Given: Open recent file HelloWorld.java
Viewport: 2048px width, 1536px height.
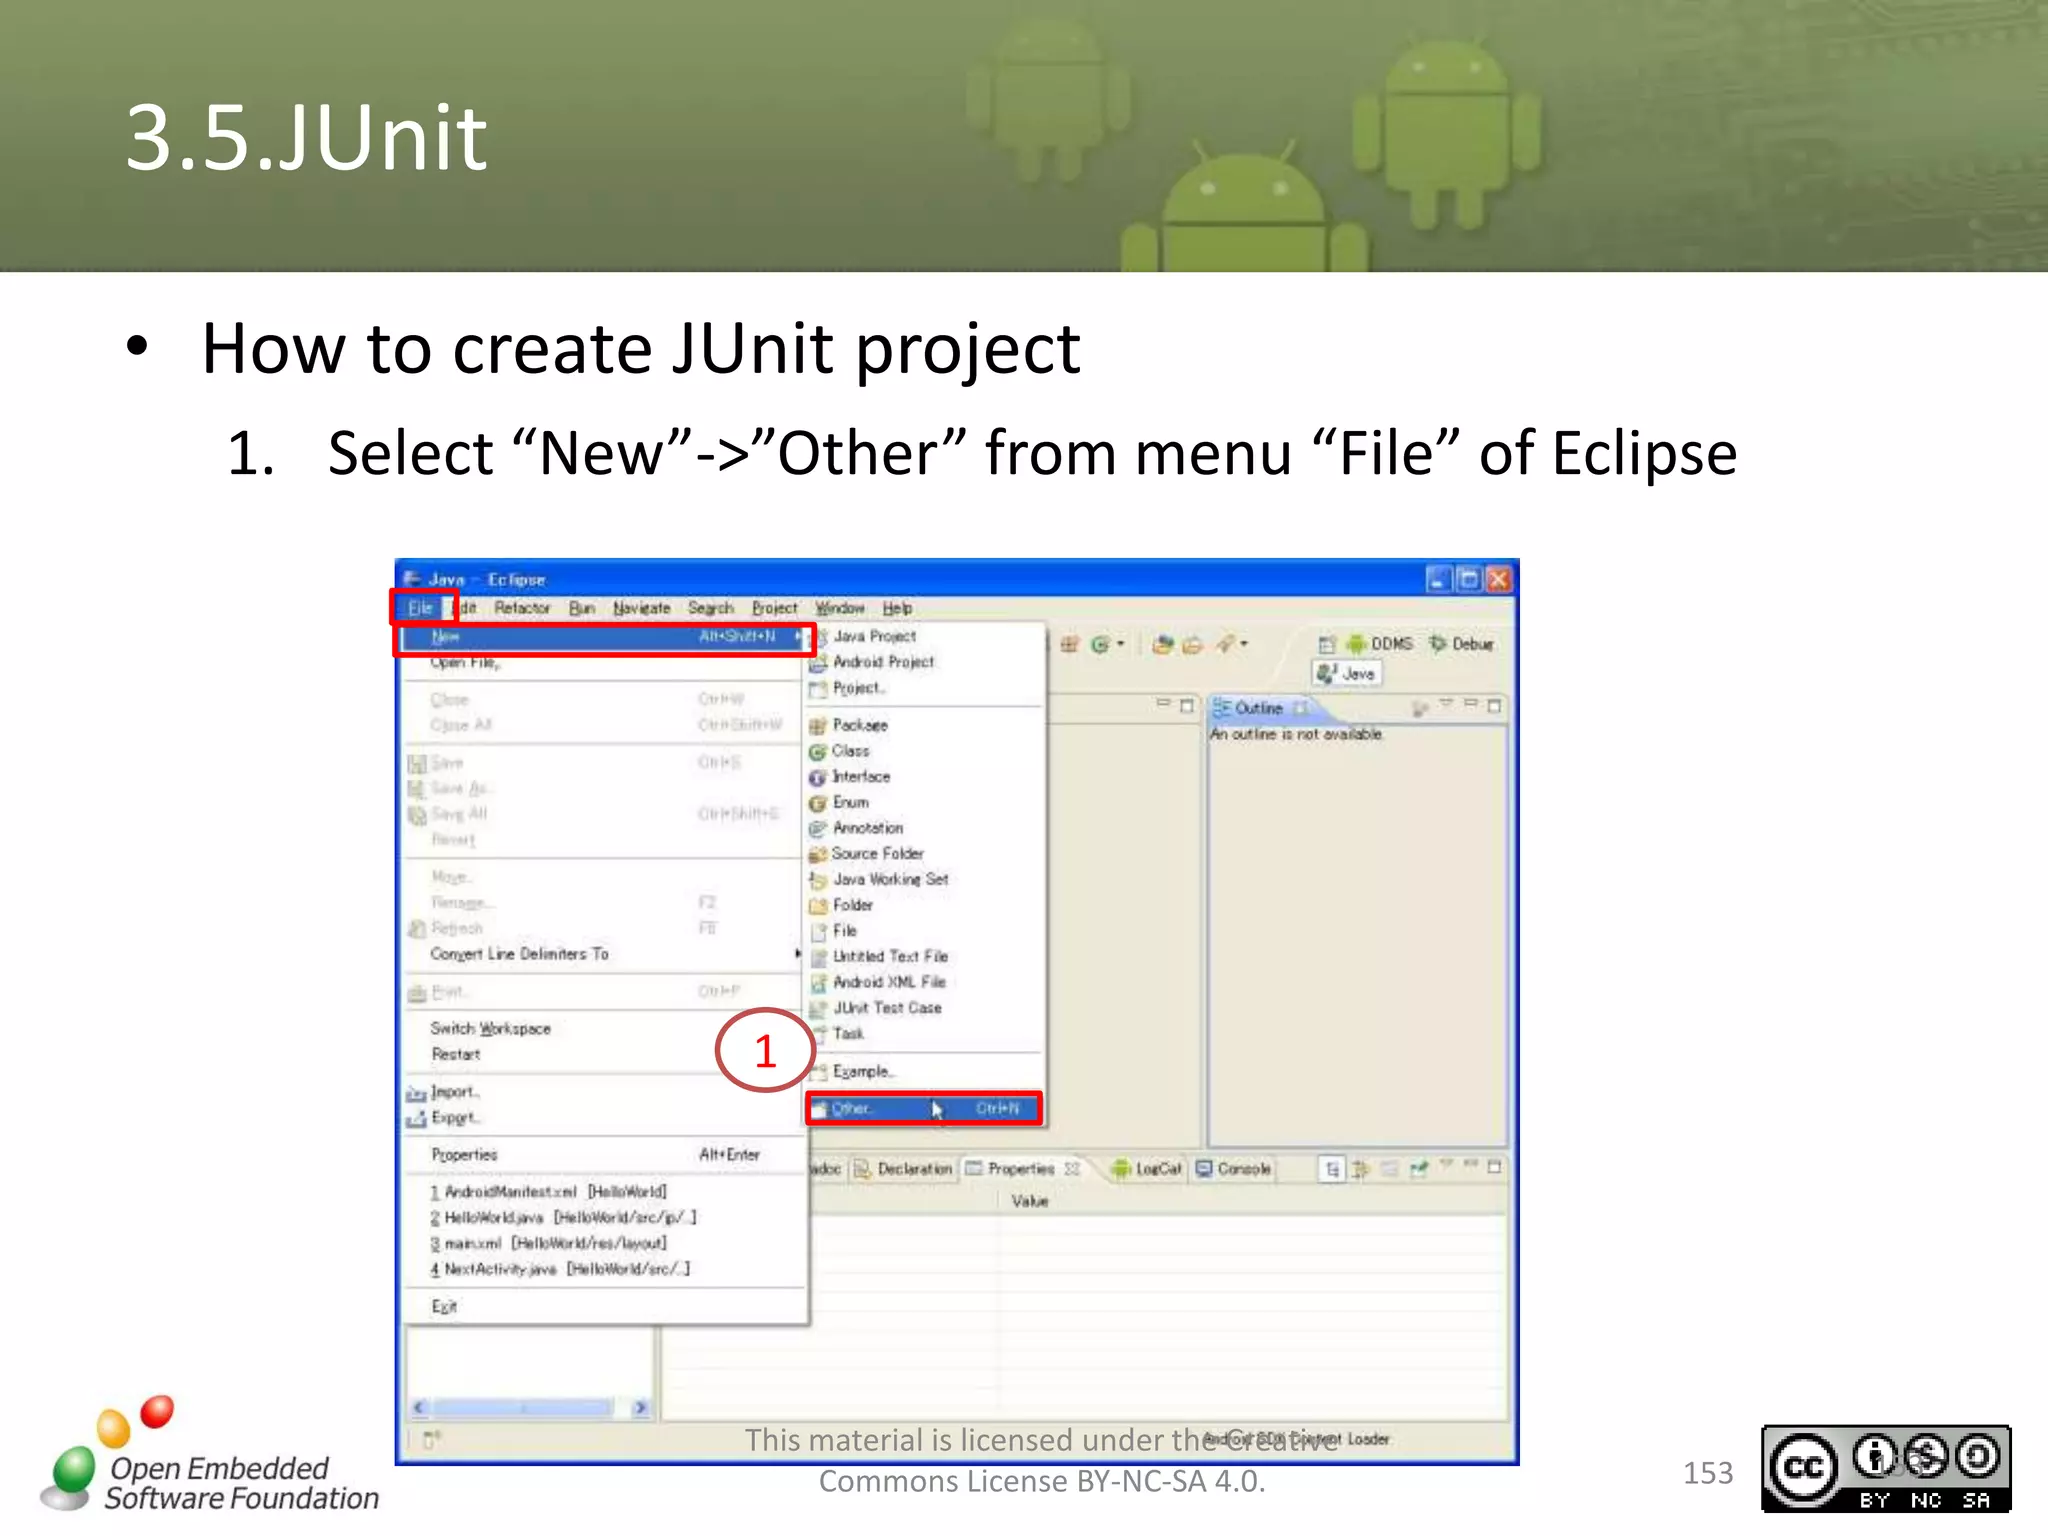Looking at the screenshot, I should (x=604, y=1217).
